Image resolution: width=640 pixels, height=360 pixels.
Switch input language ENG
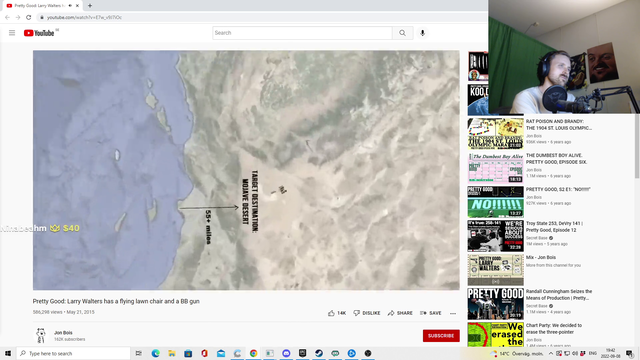593,353
